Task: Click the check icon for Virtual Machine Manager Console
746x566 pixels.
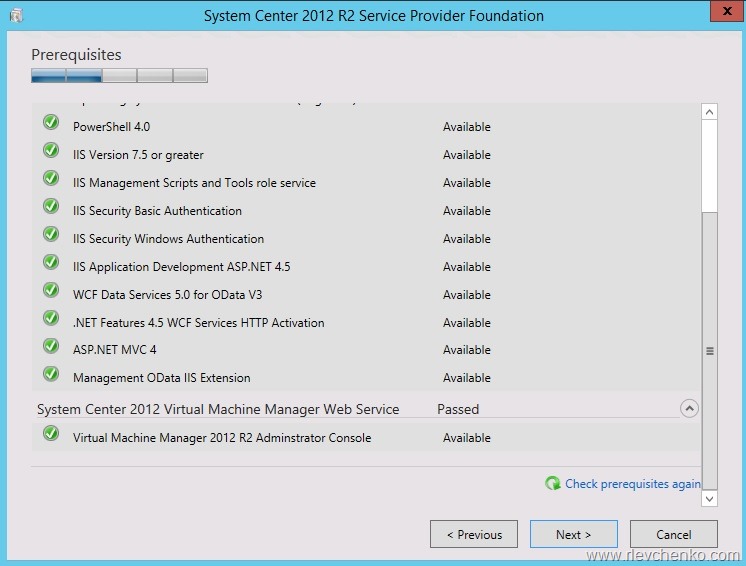Action: 51,434
